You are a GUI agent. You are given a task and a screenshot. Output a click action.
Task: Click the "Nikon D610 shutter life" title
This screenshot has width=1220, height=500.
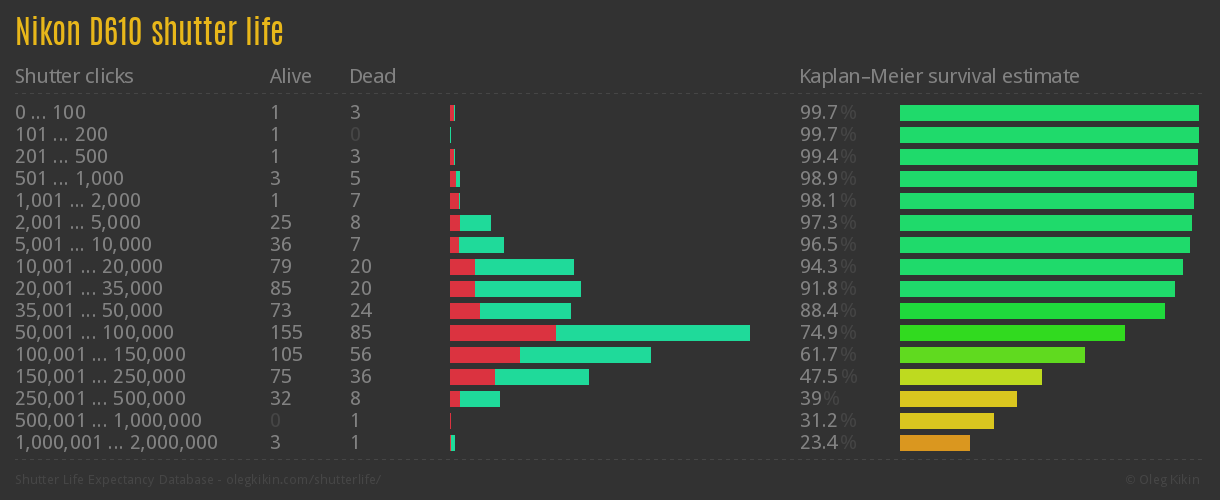[x=149, y=33]
